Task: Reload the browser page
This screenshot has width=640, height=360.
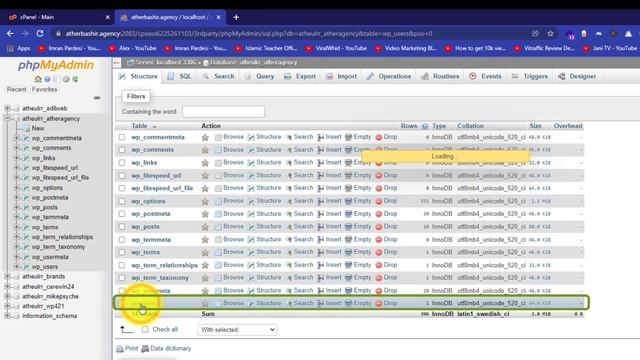Action: point(40,33)
